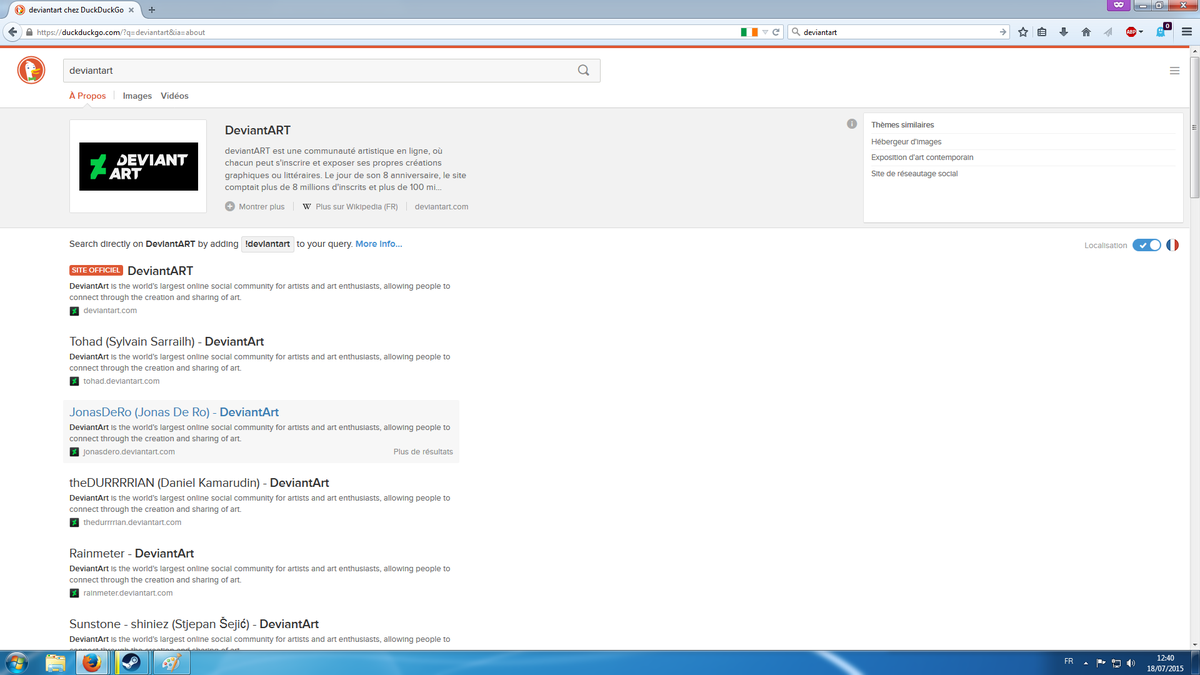1200x675 pixels.
Task: Open the Adblock Plus menu
Action: 1134,32
